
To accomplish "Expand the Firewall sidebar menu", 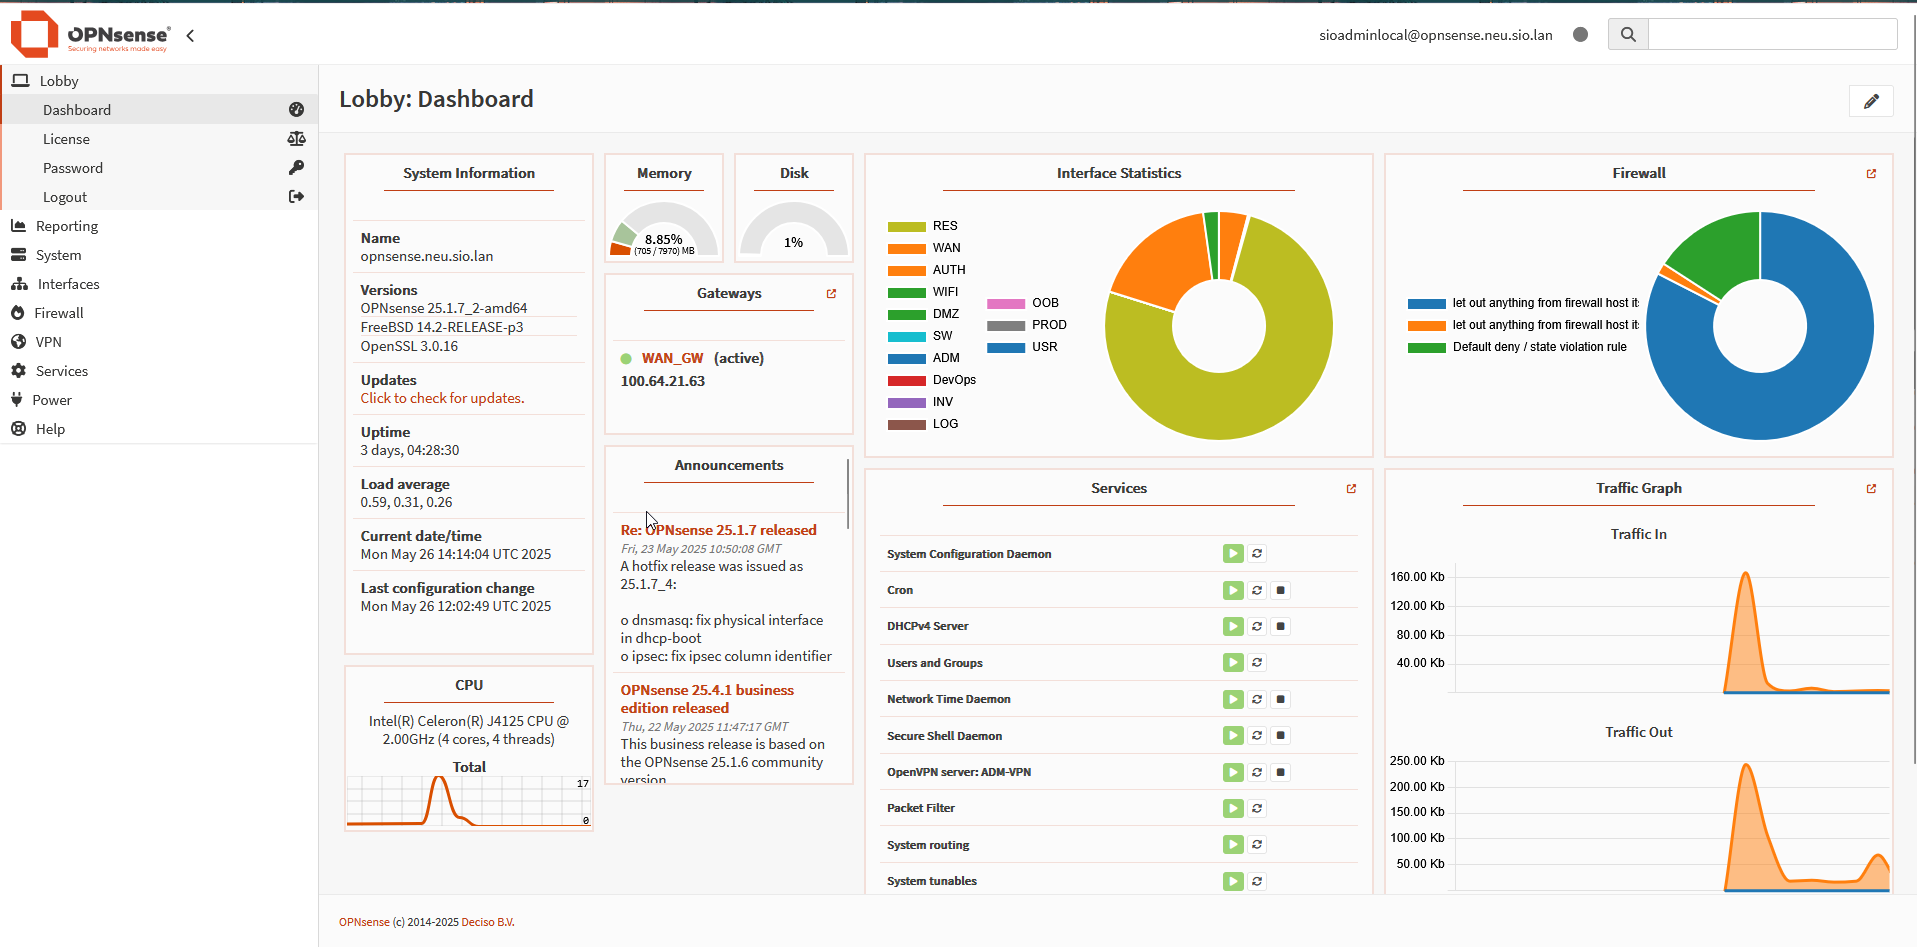I will point(59,313).
